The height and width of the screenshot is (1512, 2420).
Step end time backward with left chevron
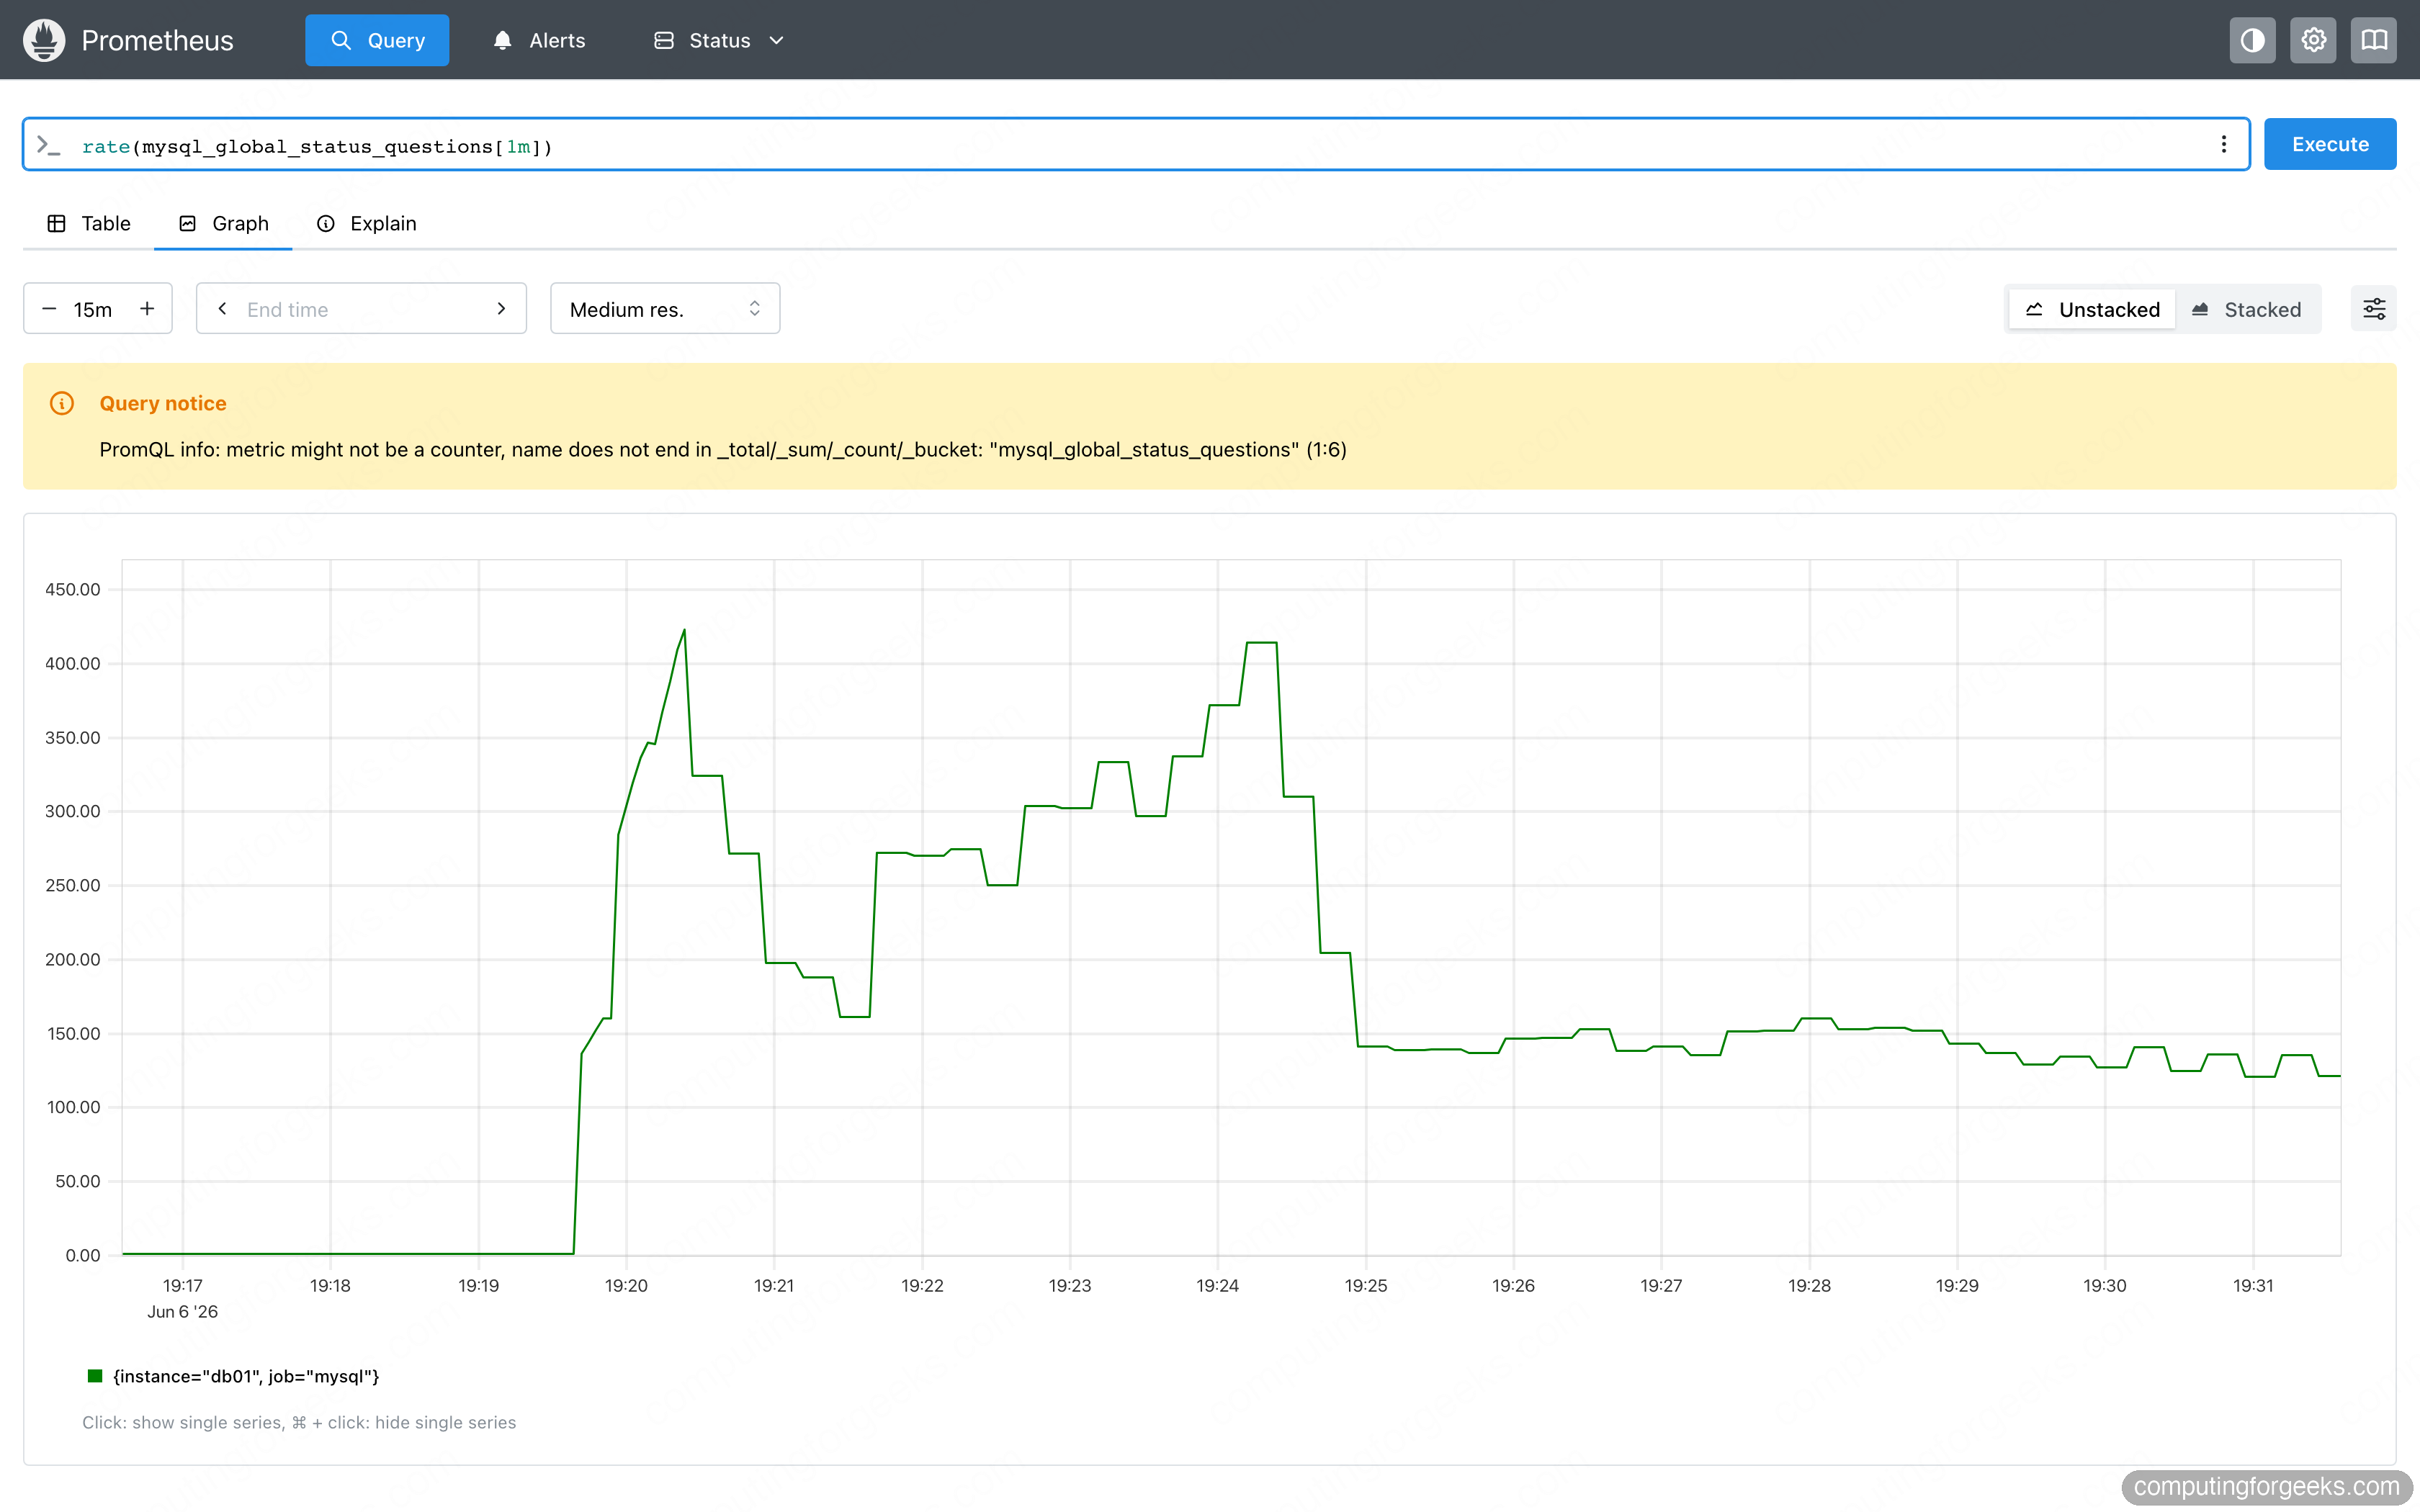[x=222, y=309]
